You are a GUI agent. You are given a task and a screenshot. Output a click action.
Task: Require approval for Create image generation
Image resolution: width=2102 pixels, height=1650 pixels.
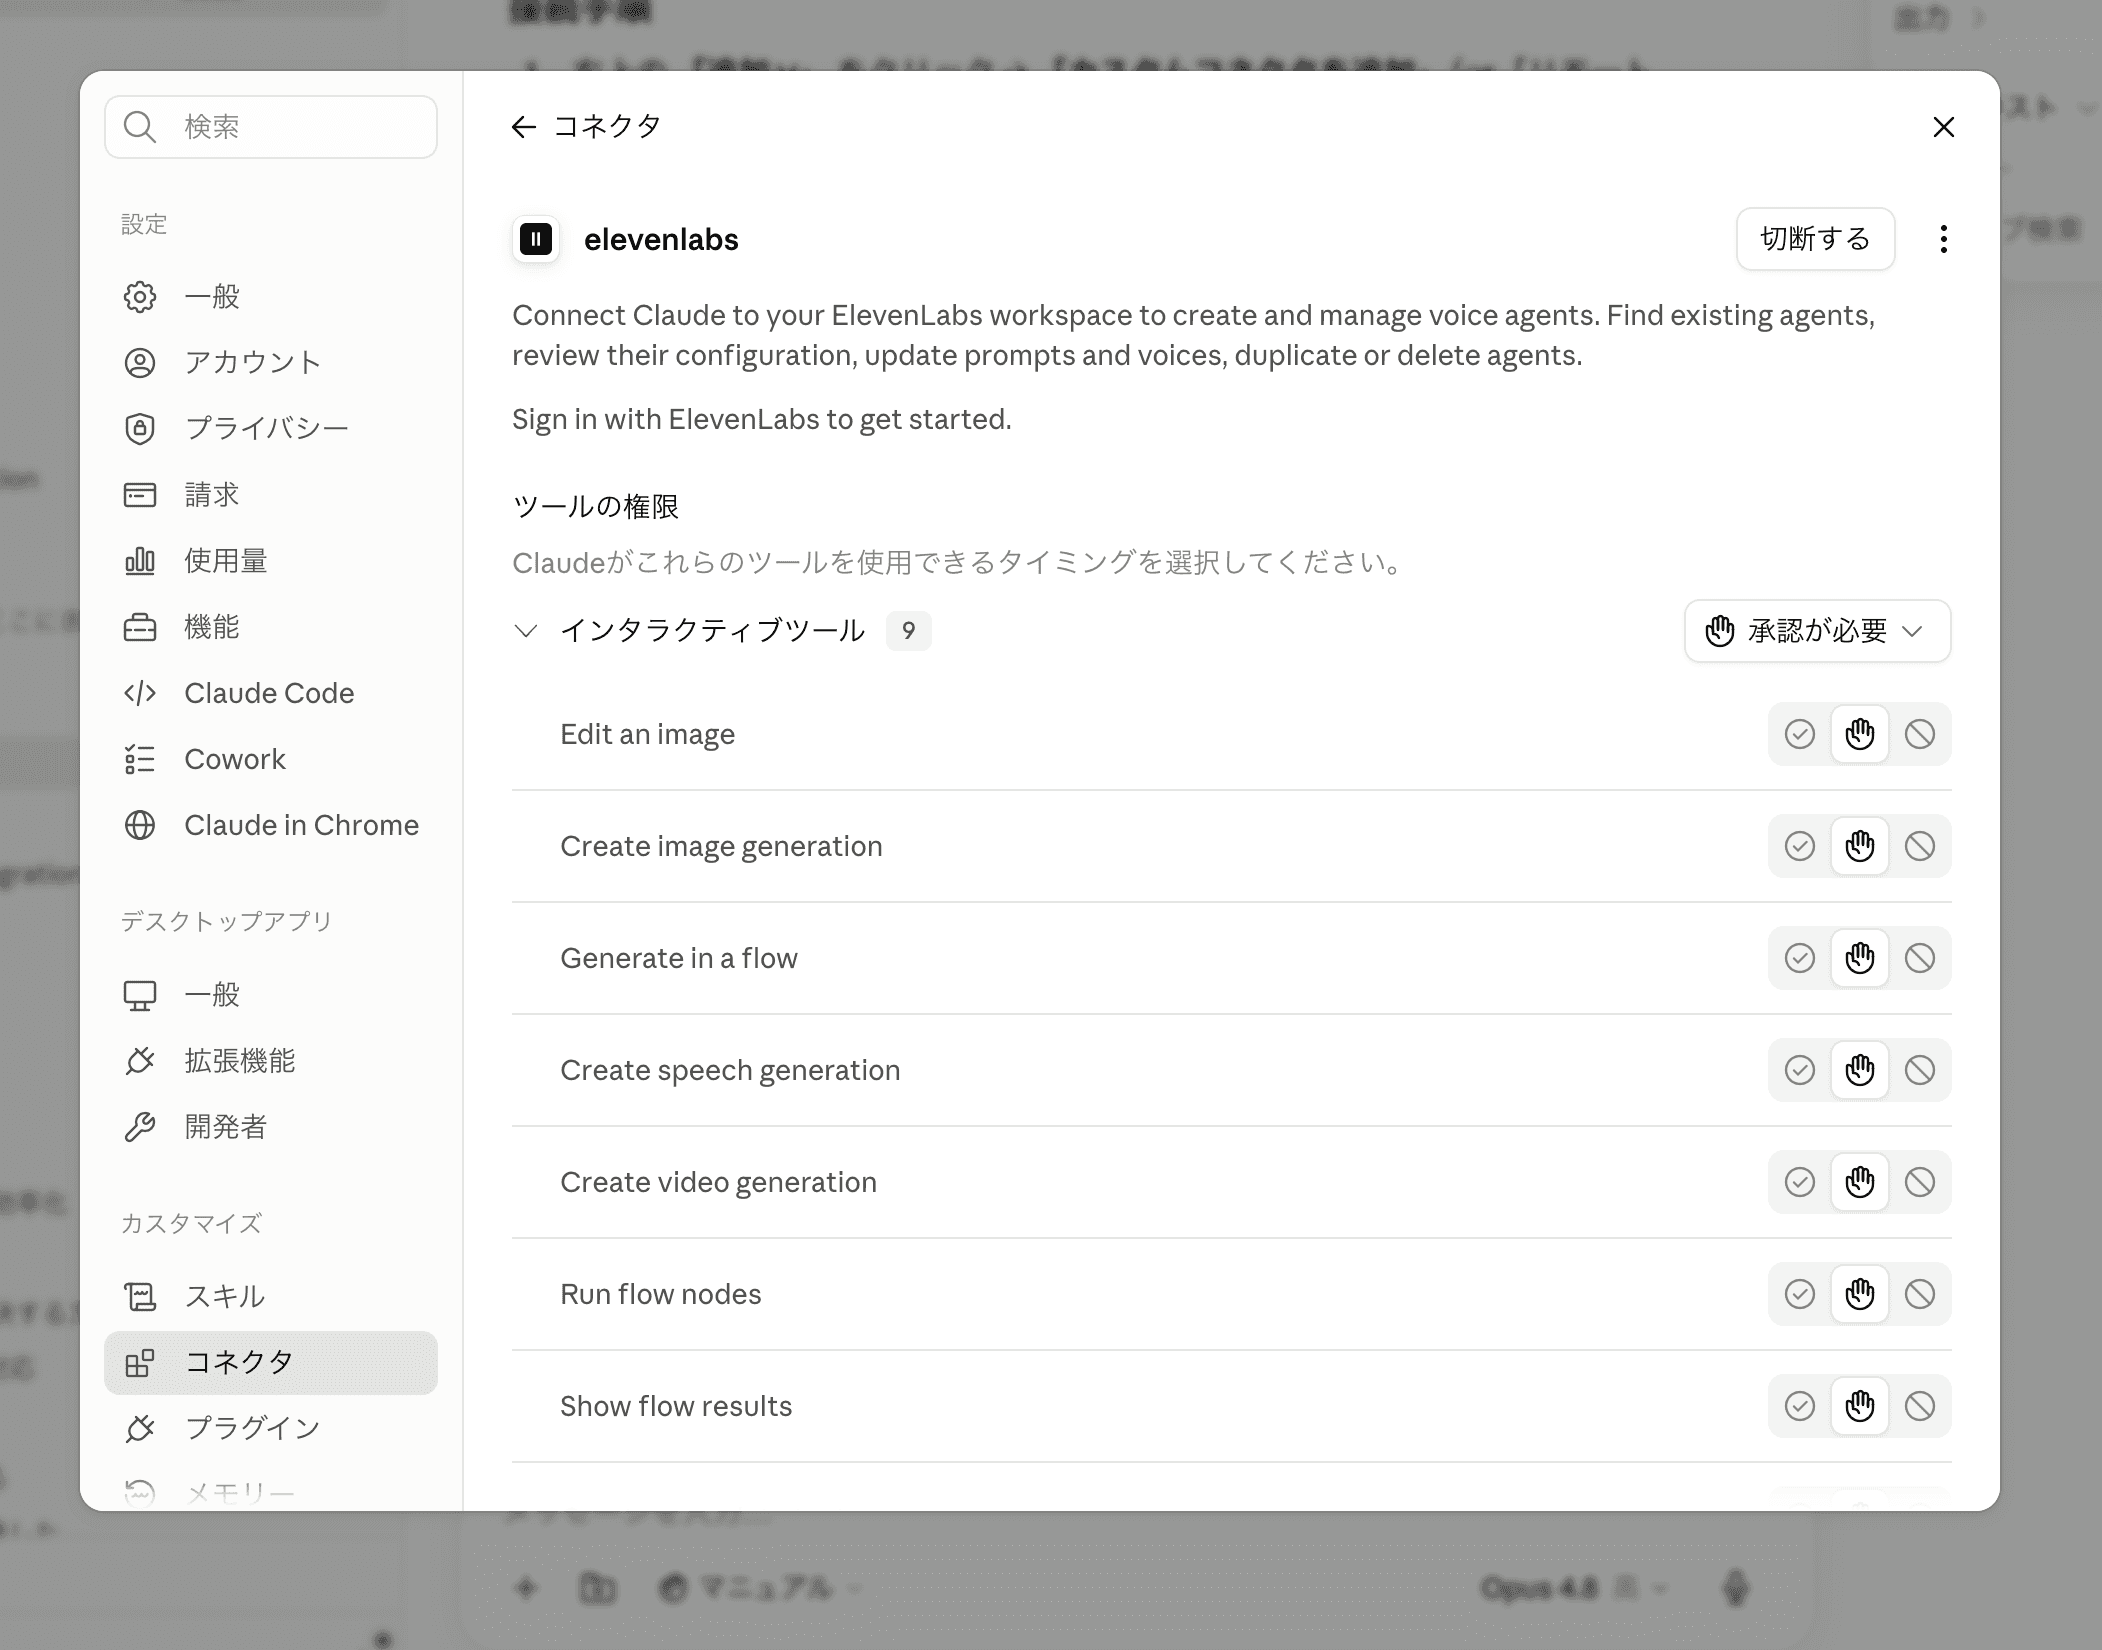tap(1859, 847)
